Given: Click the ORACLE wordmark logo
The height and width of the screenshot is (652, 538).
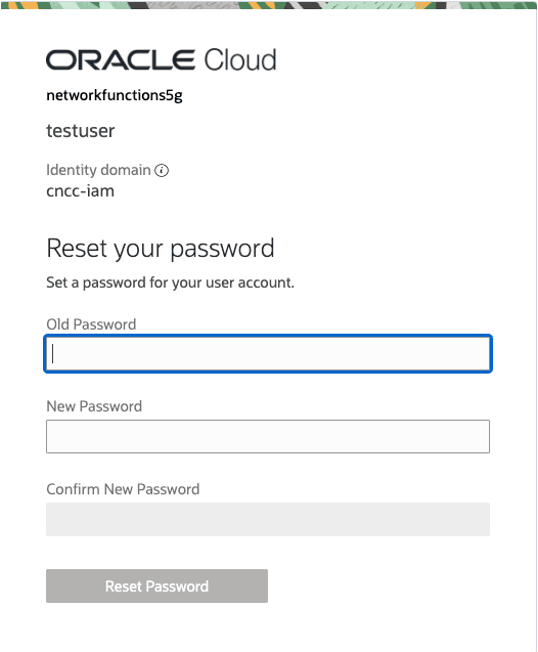Looking at the screenshot, I should pos(120,59).
